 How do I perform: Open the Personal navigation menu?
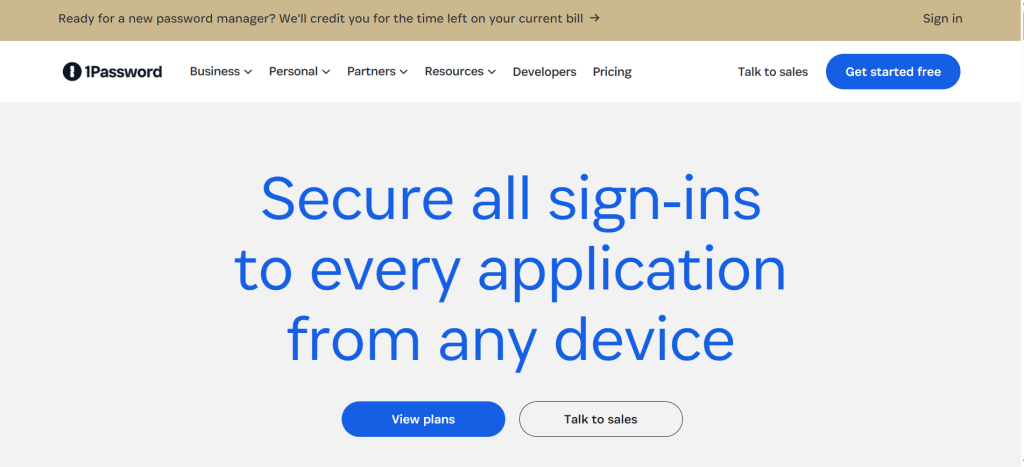293,72
